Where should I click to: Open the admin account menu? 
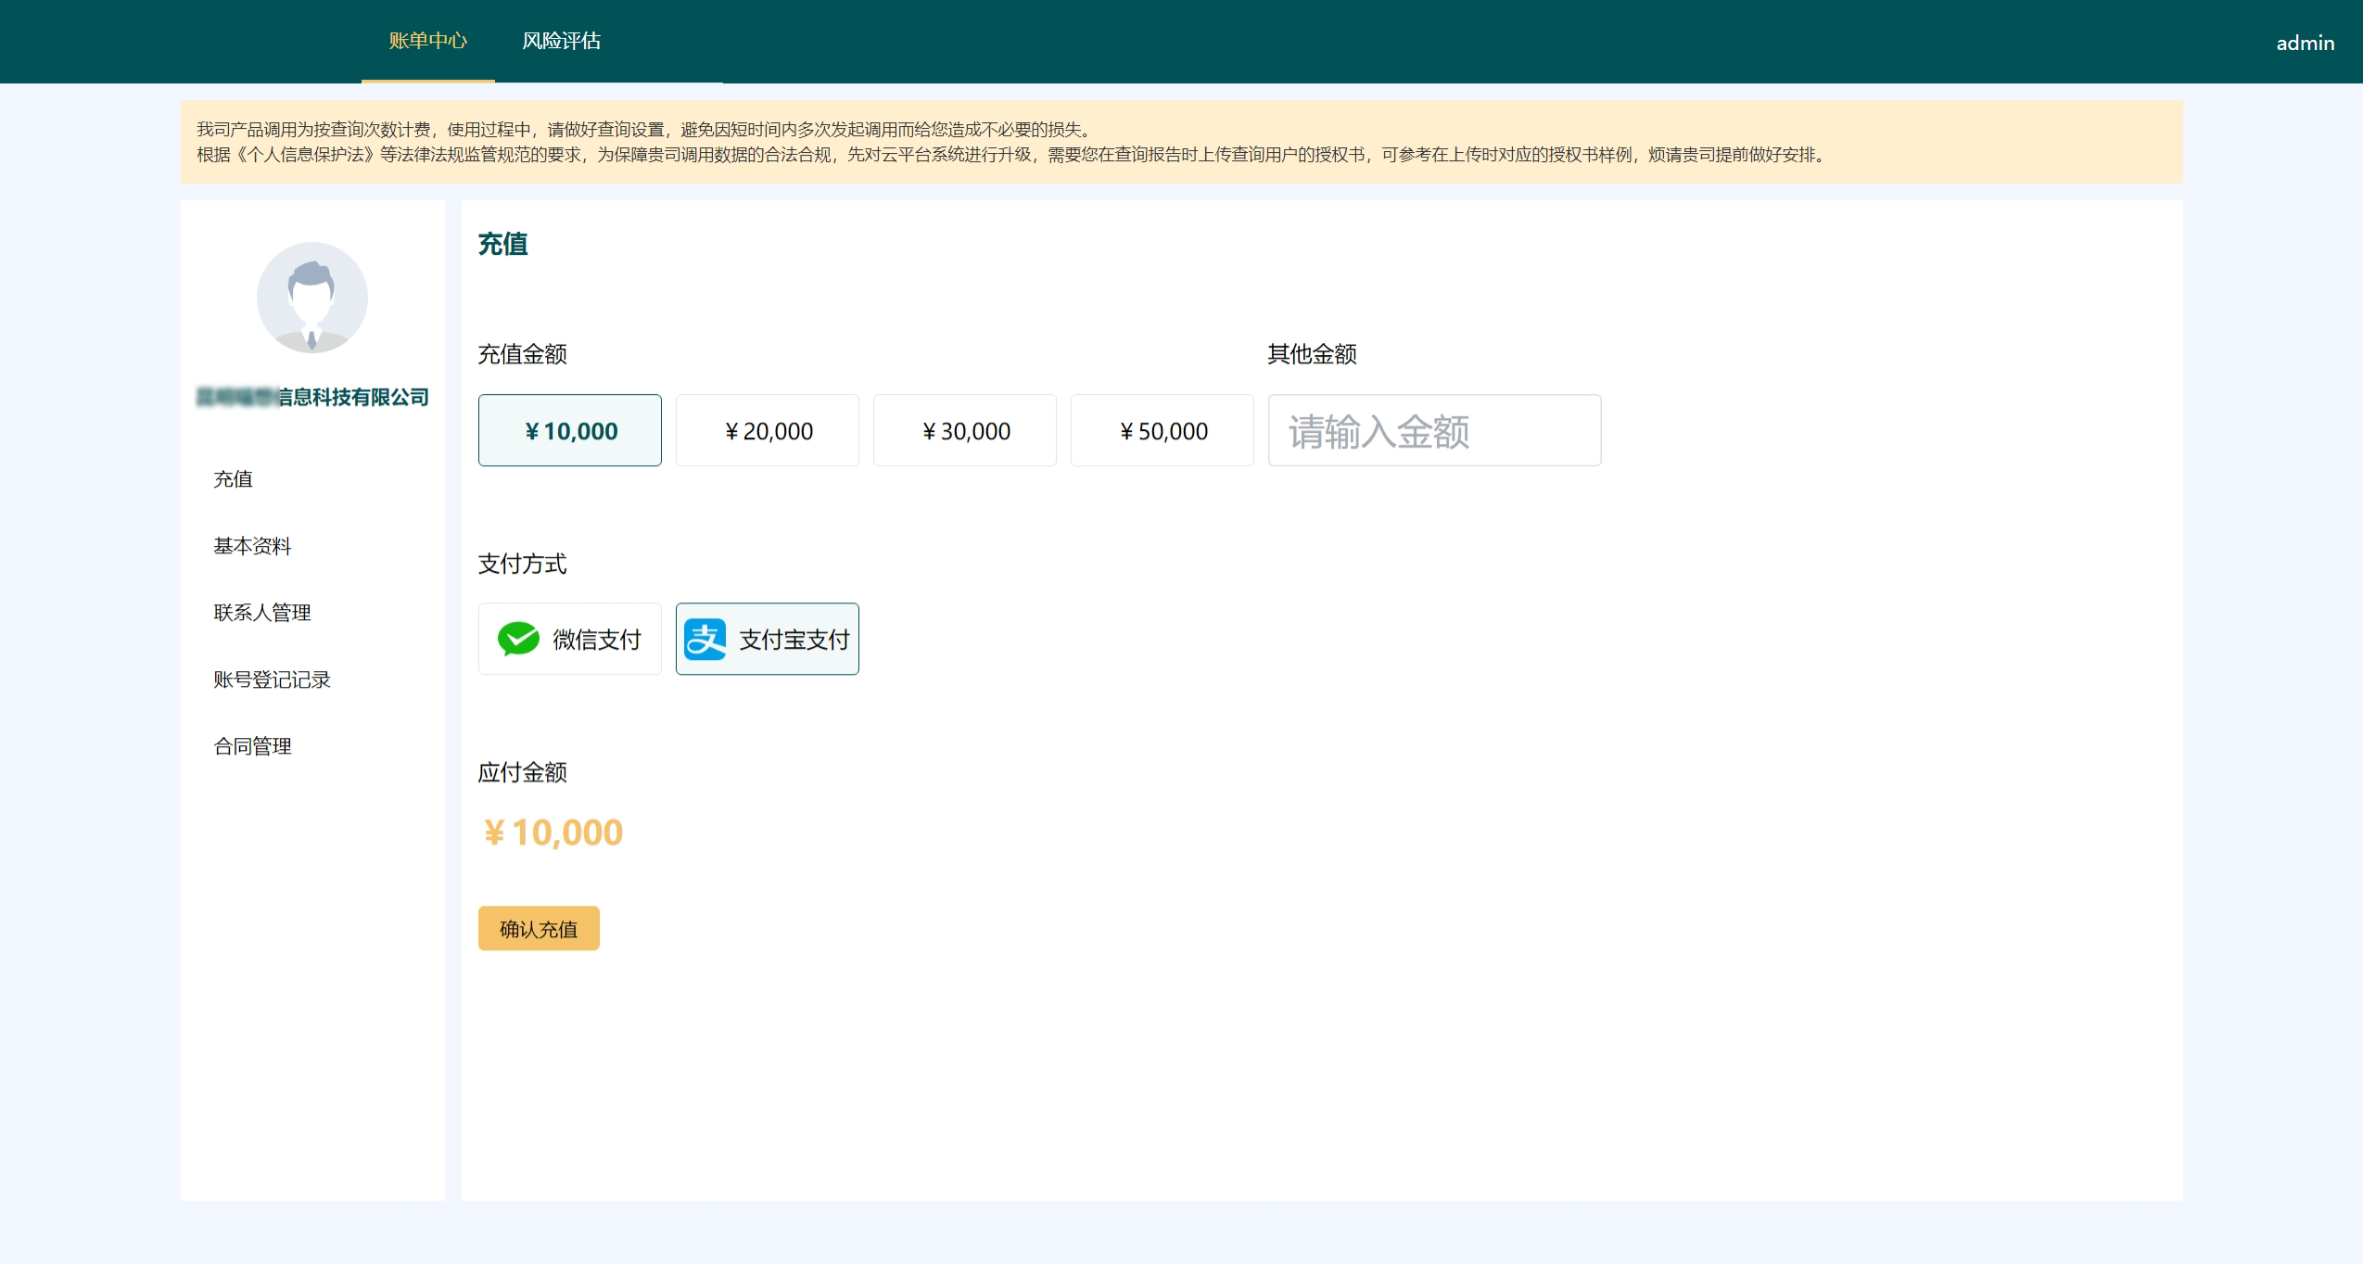[2305, 42]
